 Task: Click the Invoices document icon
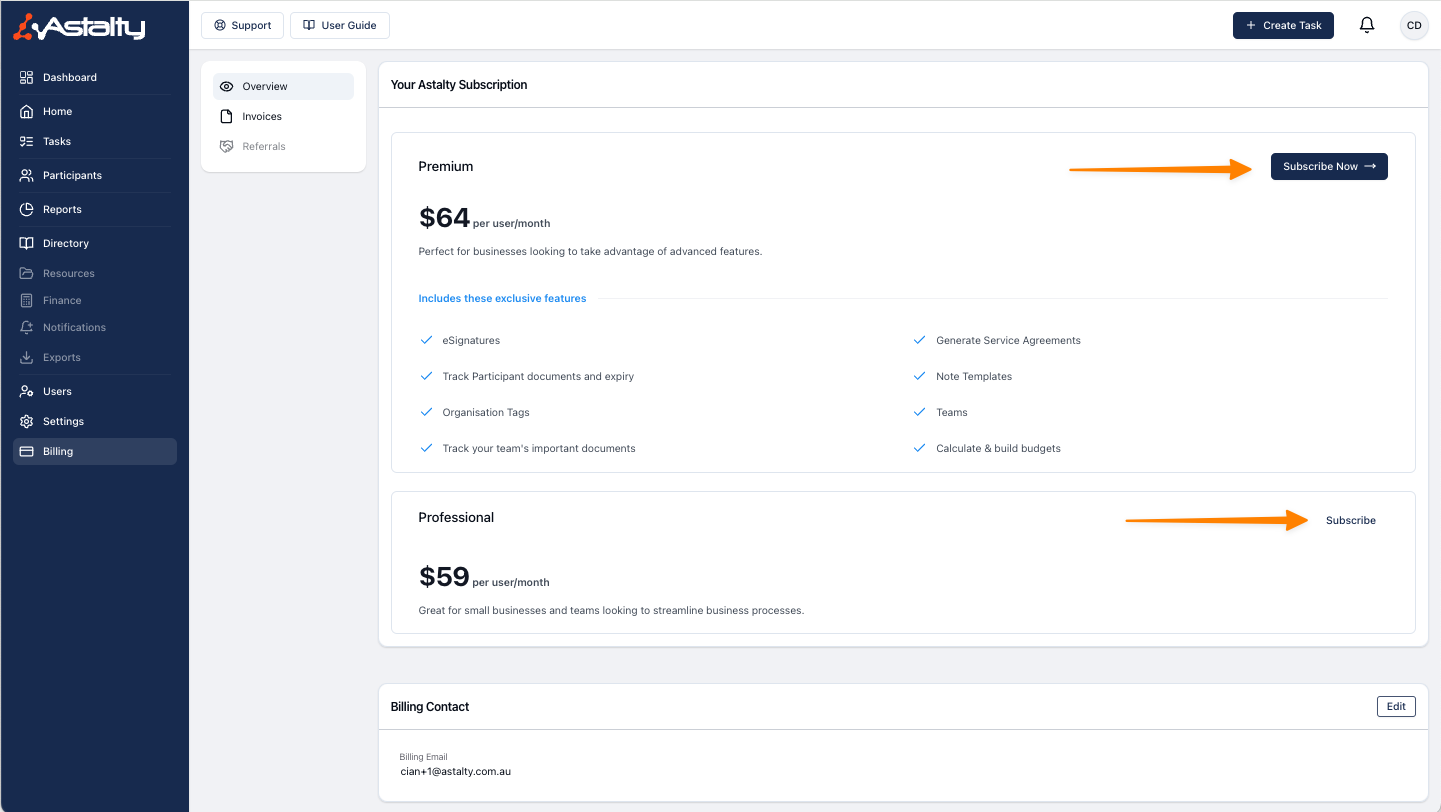point(227,116)
